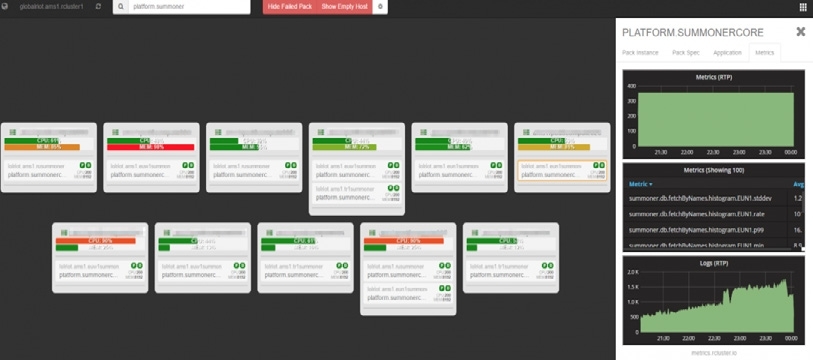
Task: Switch to the Pack Spec tab
Action: click(685, 53)
